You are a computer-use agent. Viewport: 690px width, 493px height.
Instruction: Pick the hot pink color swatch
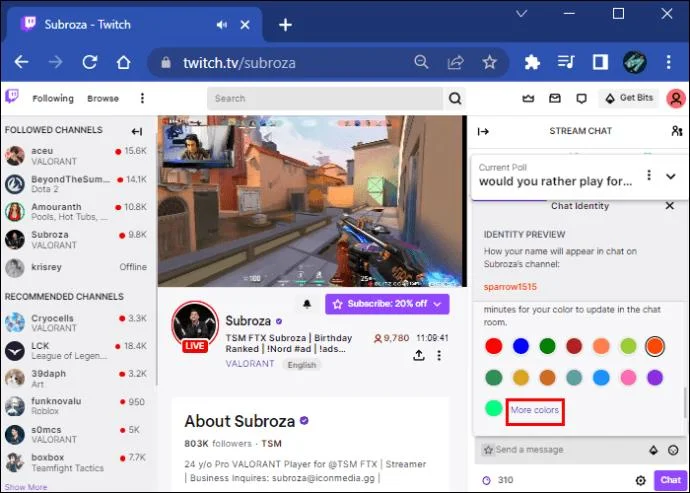tap(628, 377)
